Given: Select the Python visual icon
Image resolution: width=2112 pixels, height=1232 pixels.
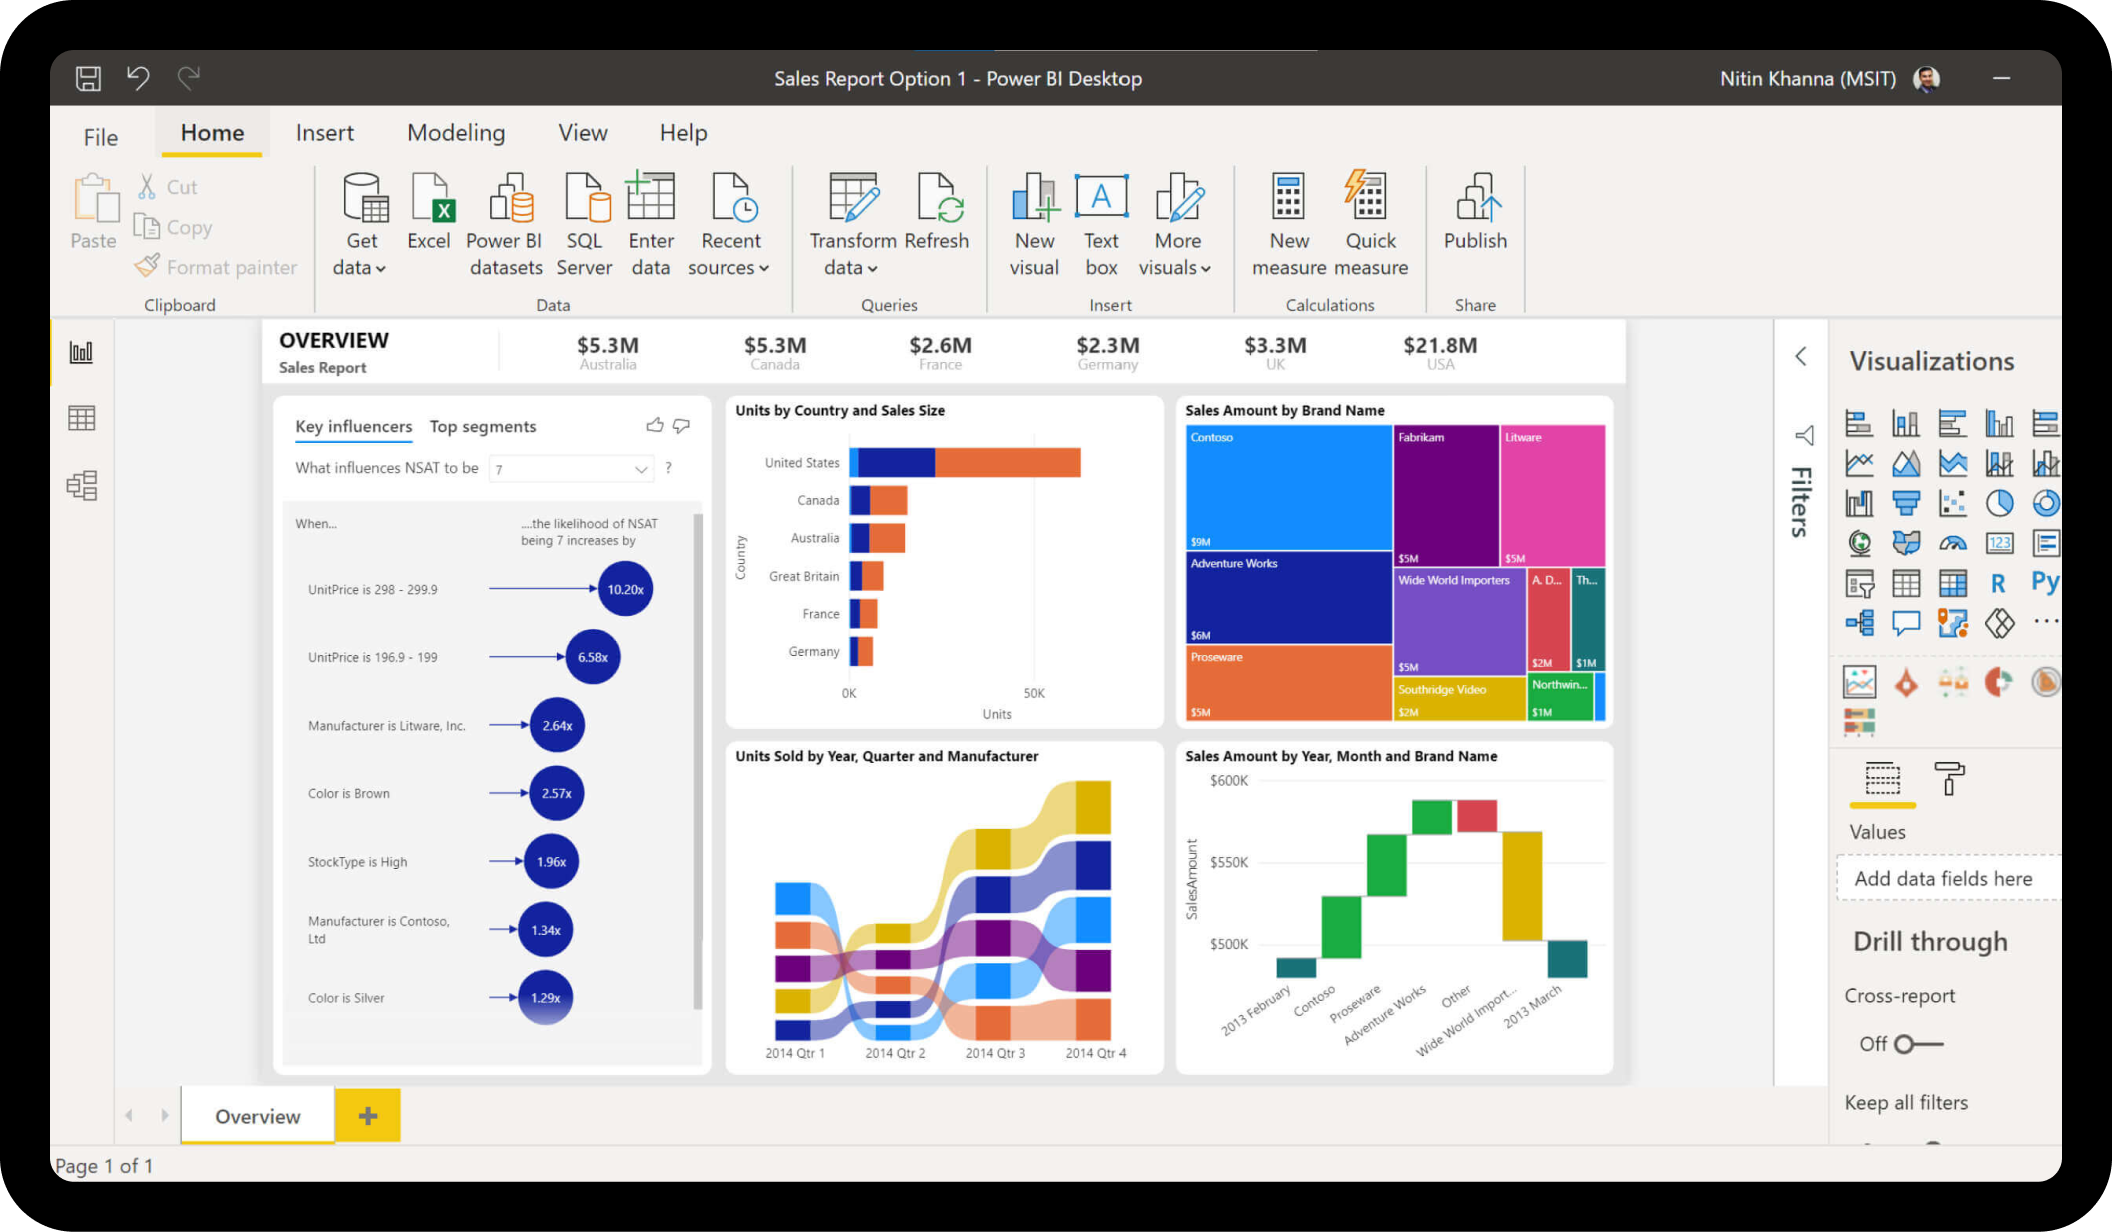Looking at the screenshot, I should pos(2044,582).
